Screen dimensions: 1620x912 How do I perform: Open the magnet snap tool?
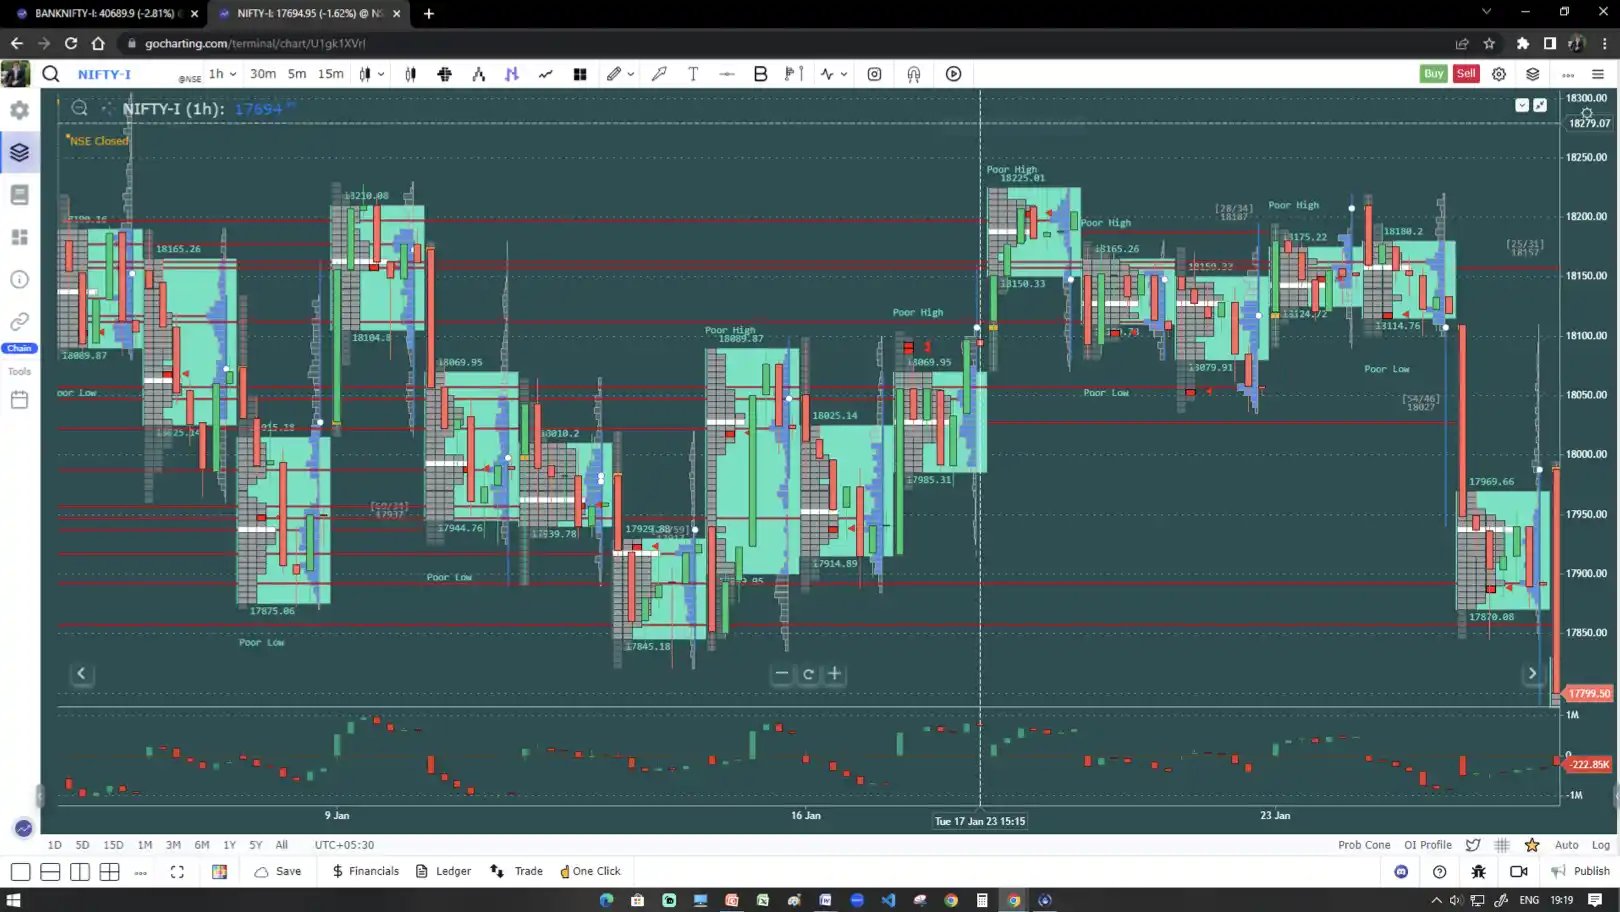913,73
